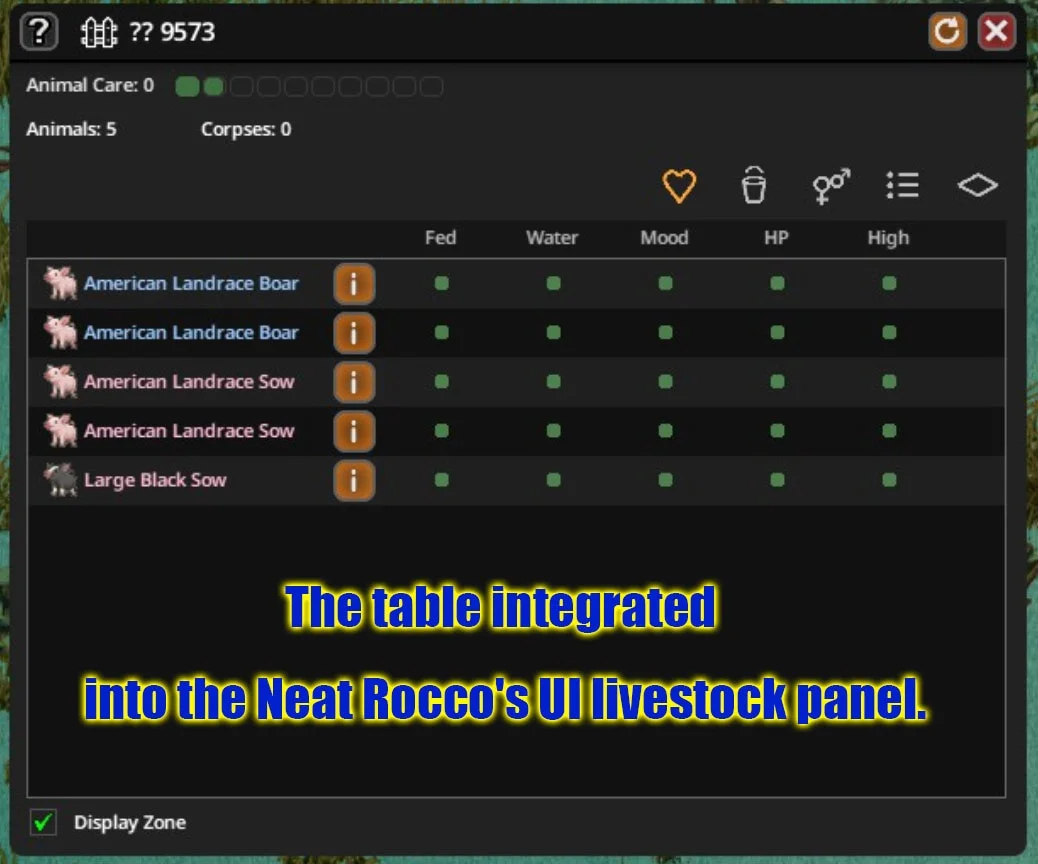Select second American Landrace Sow name
The image size is (1038, 864).
(189, 431)
